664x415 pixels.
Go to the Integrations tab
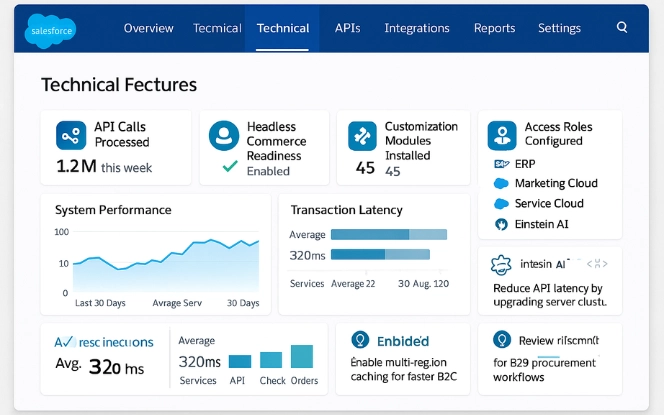coord(417,28)
